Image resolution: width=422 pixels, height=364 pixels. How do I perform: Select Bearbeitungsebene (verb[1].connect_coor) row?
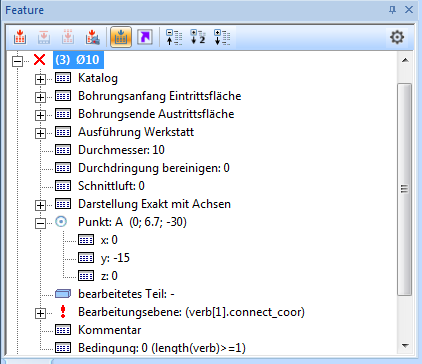[x=191, y=312]
